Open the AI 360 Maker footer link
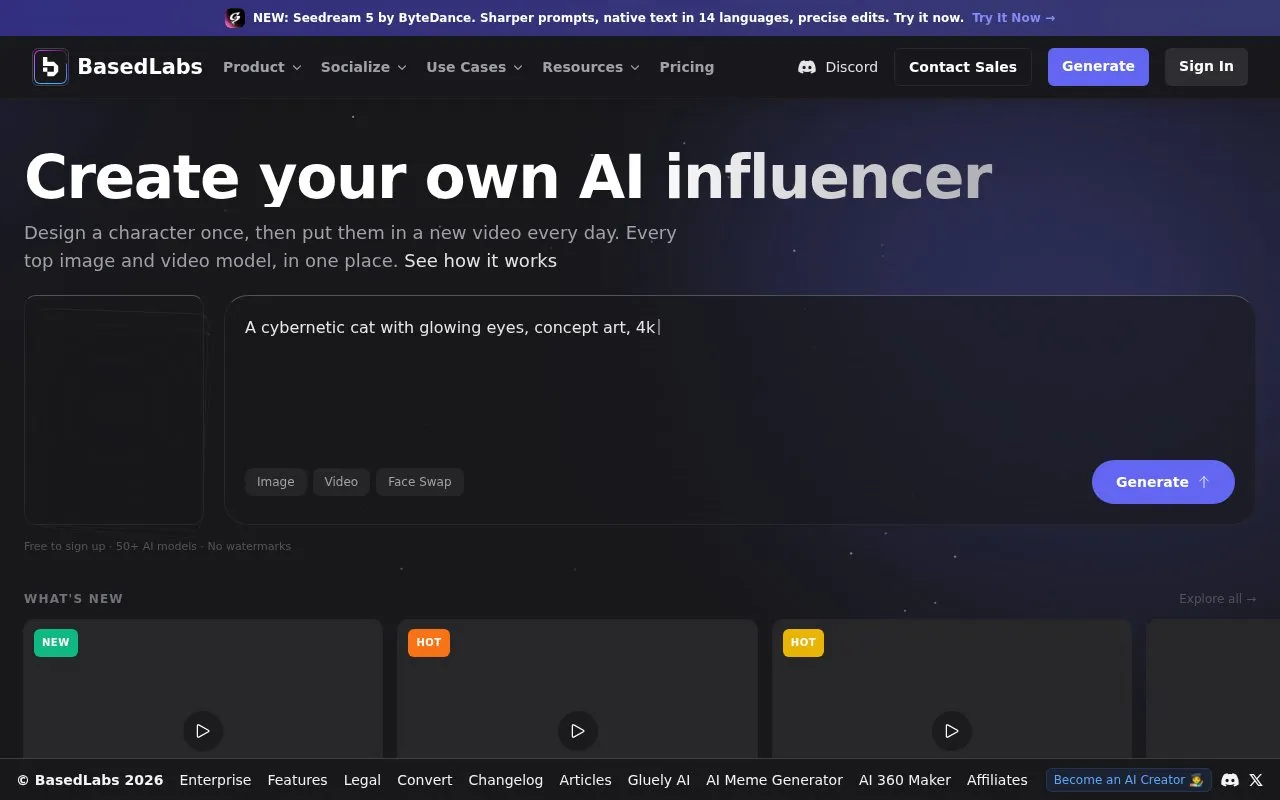The width and height of the screenshot is (1280, 800). pyautogui.click(x=905, y=780)
